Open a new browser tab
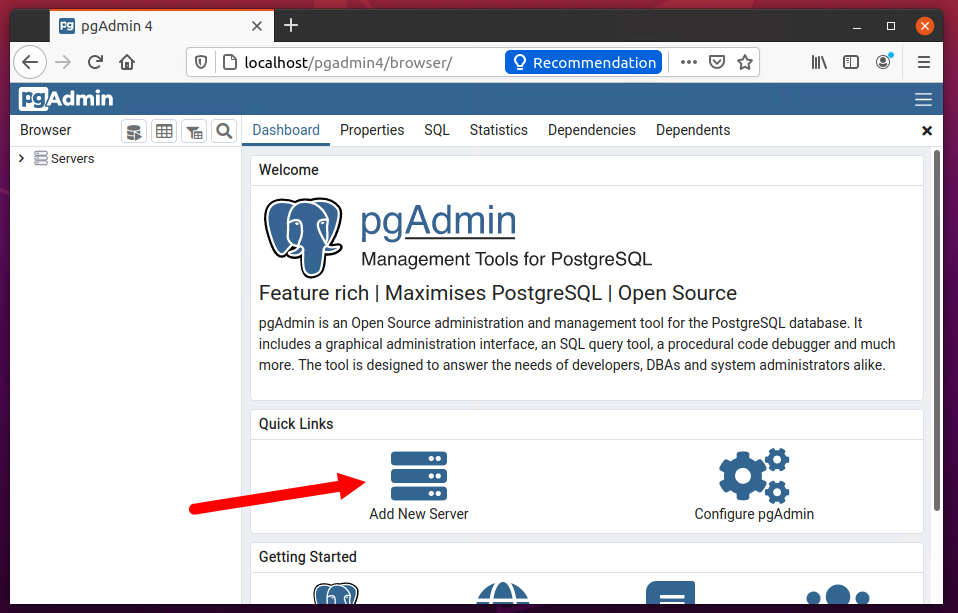This screenshot has height=613, width=958. tap(291, 26)
